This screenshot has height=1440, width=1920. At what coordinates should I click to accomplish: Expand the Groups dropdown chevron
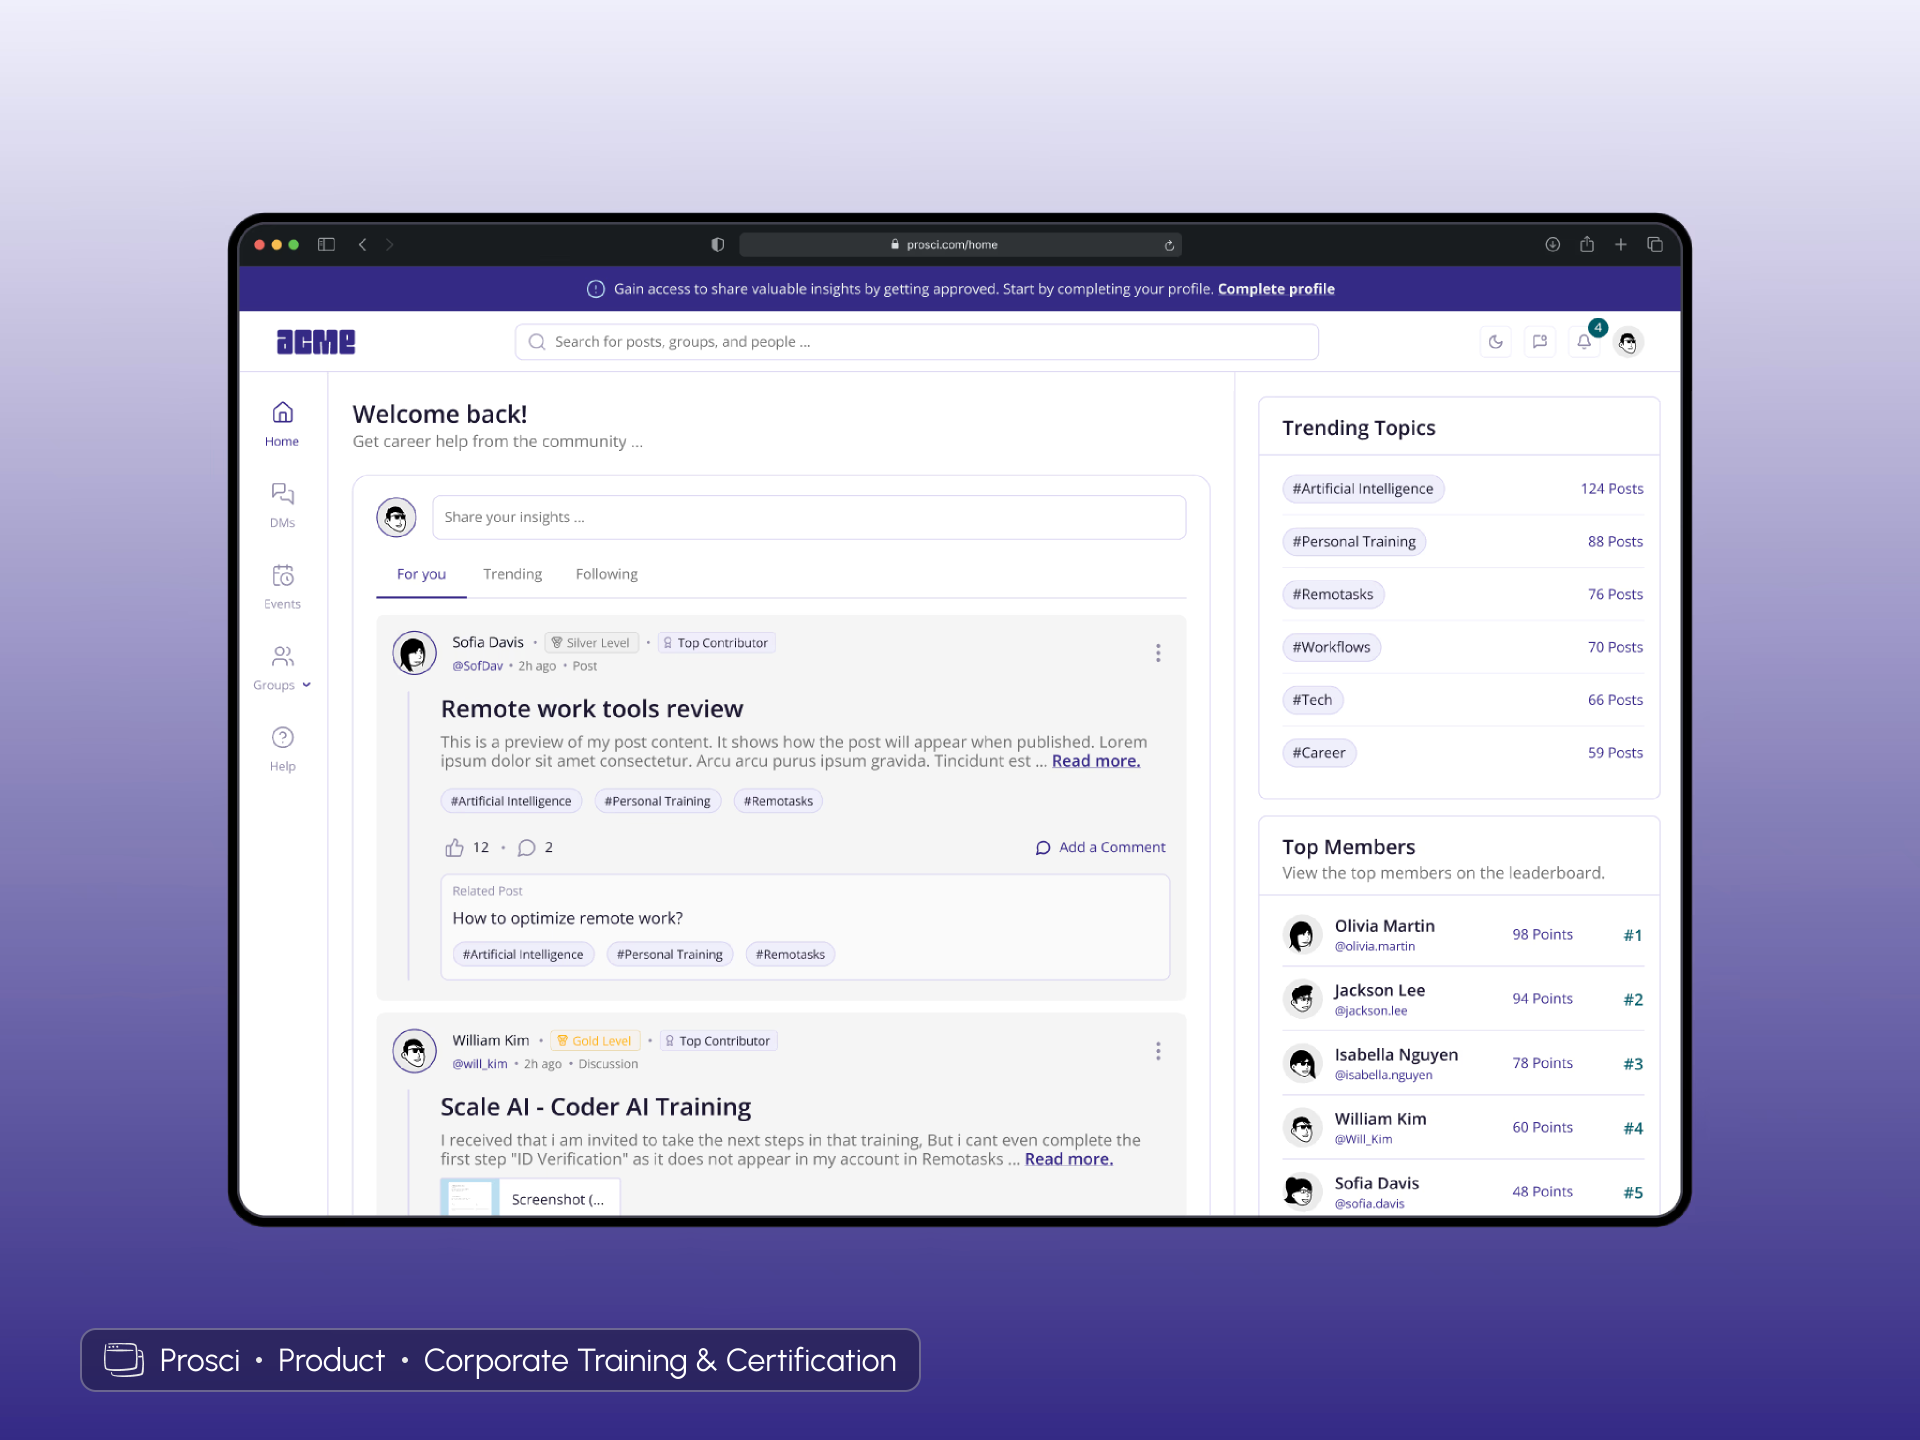(307, 685)
